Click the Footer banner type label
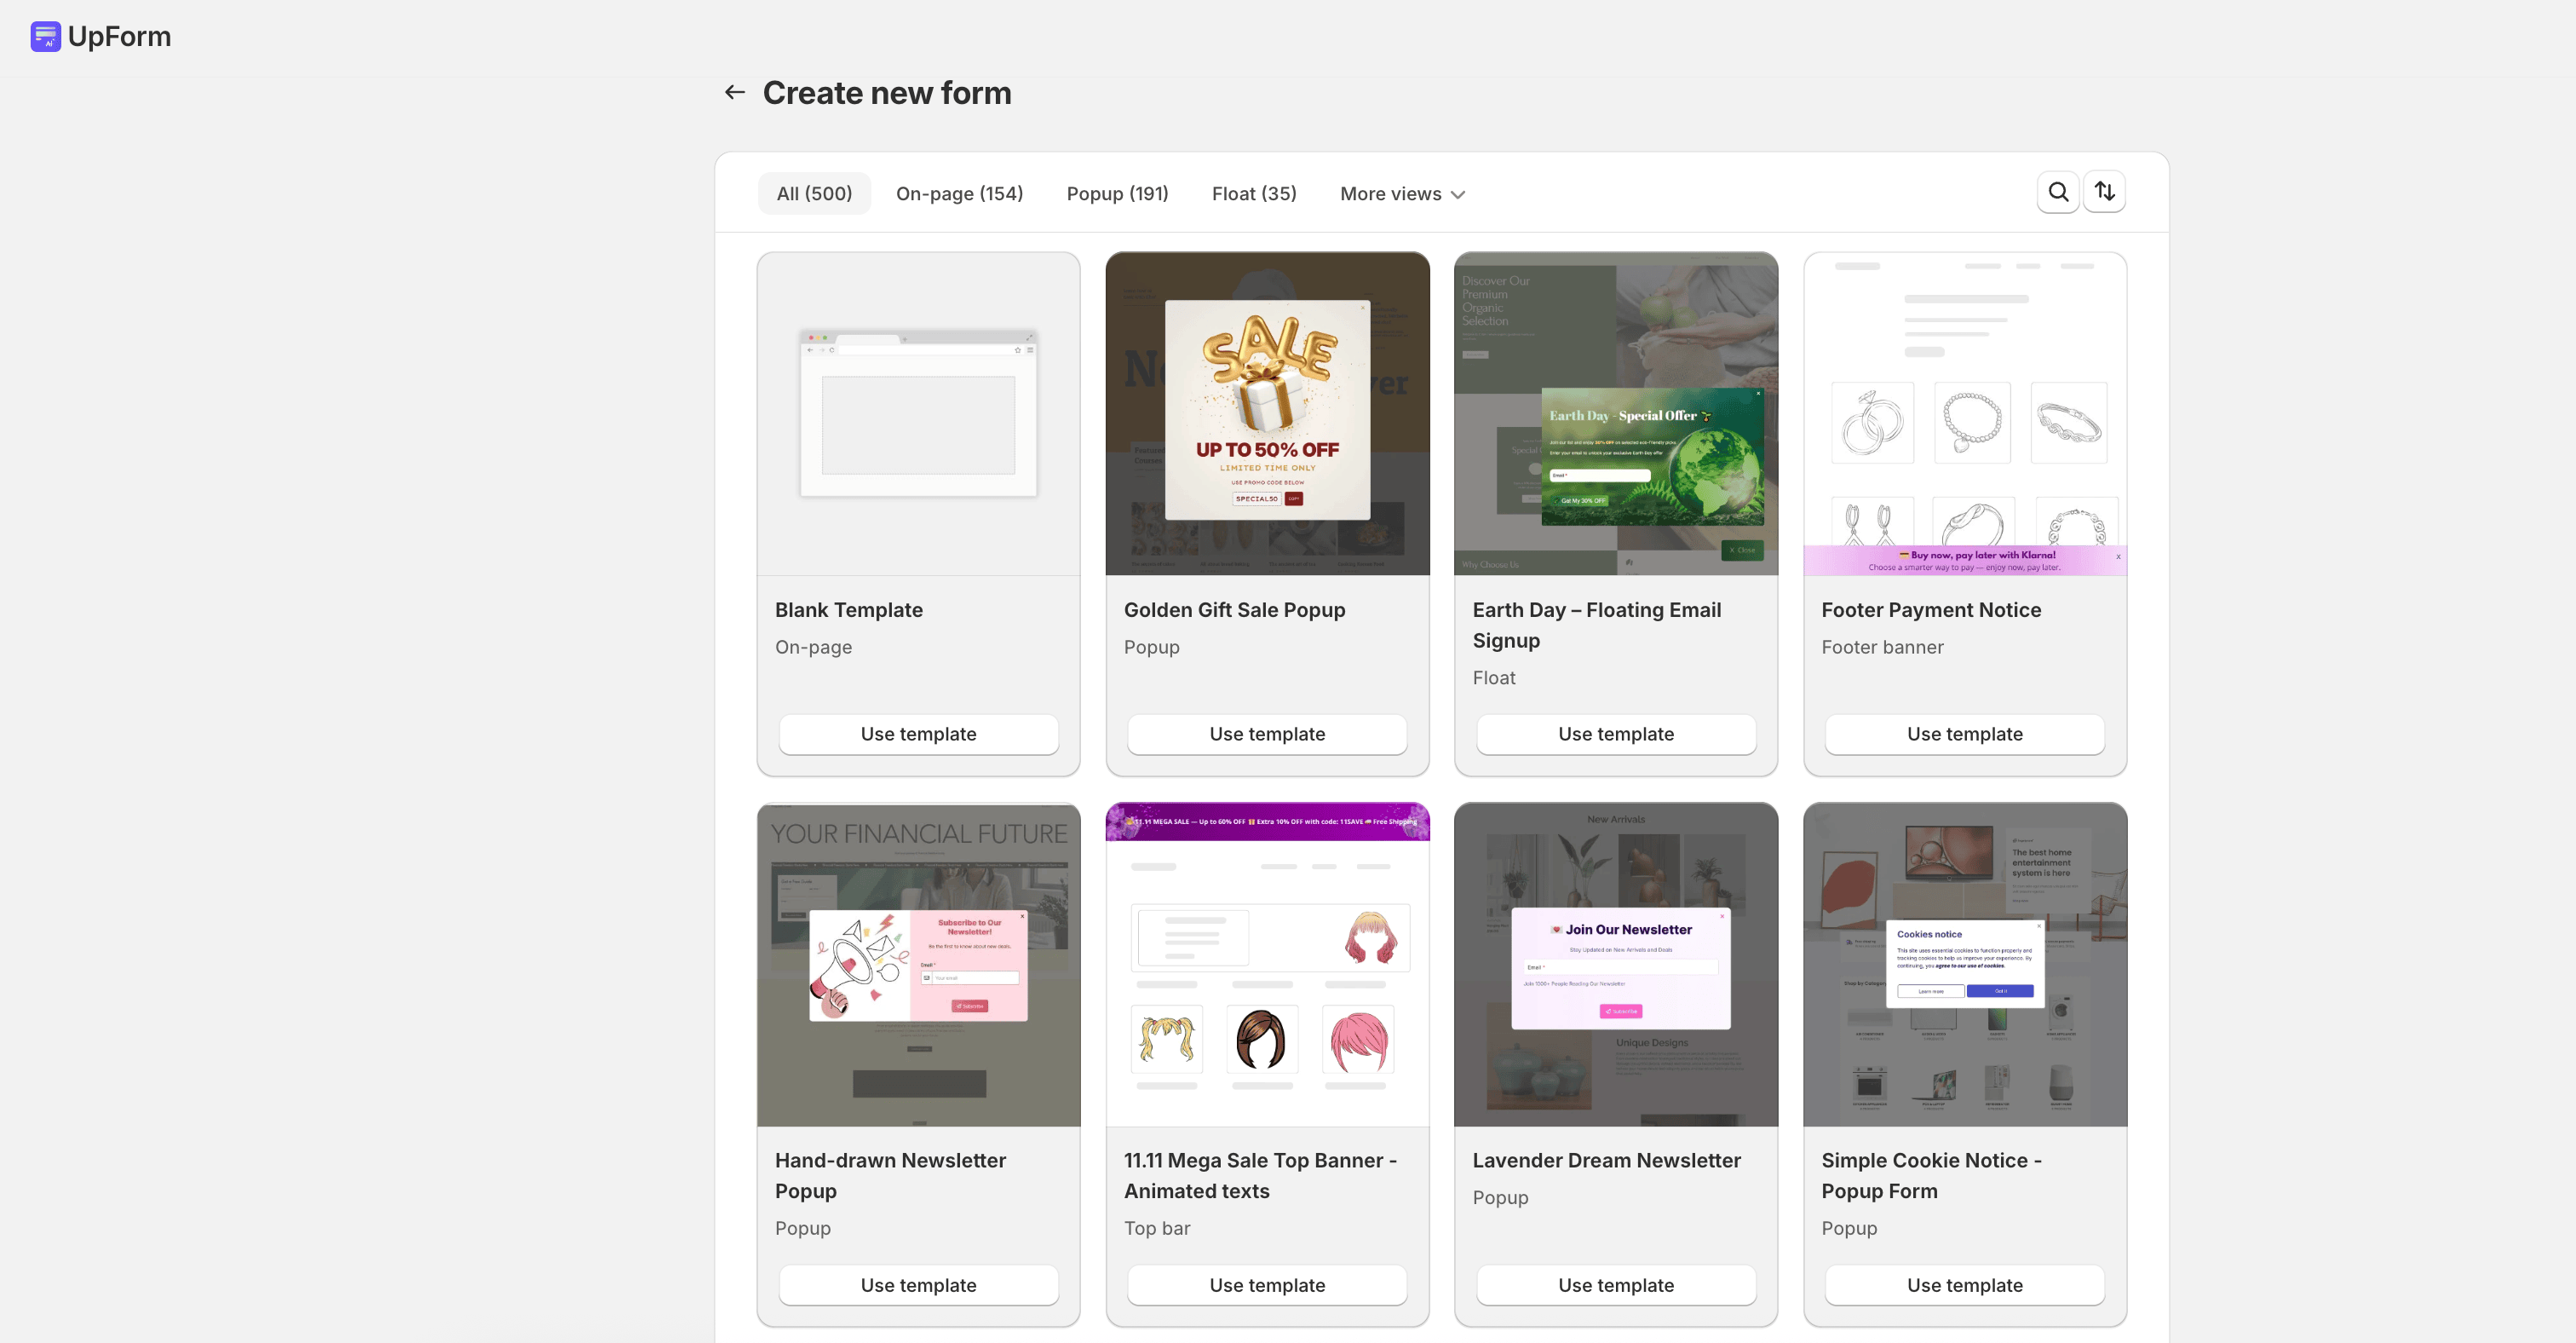 1882,647
